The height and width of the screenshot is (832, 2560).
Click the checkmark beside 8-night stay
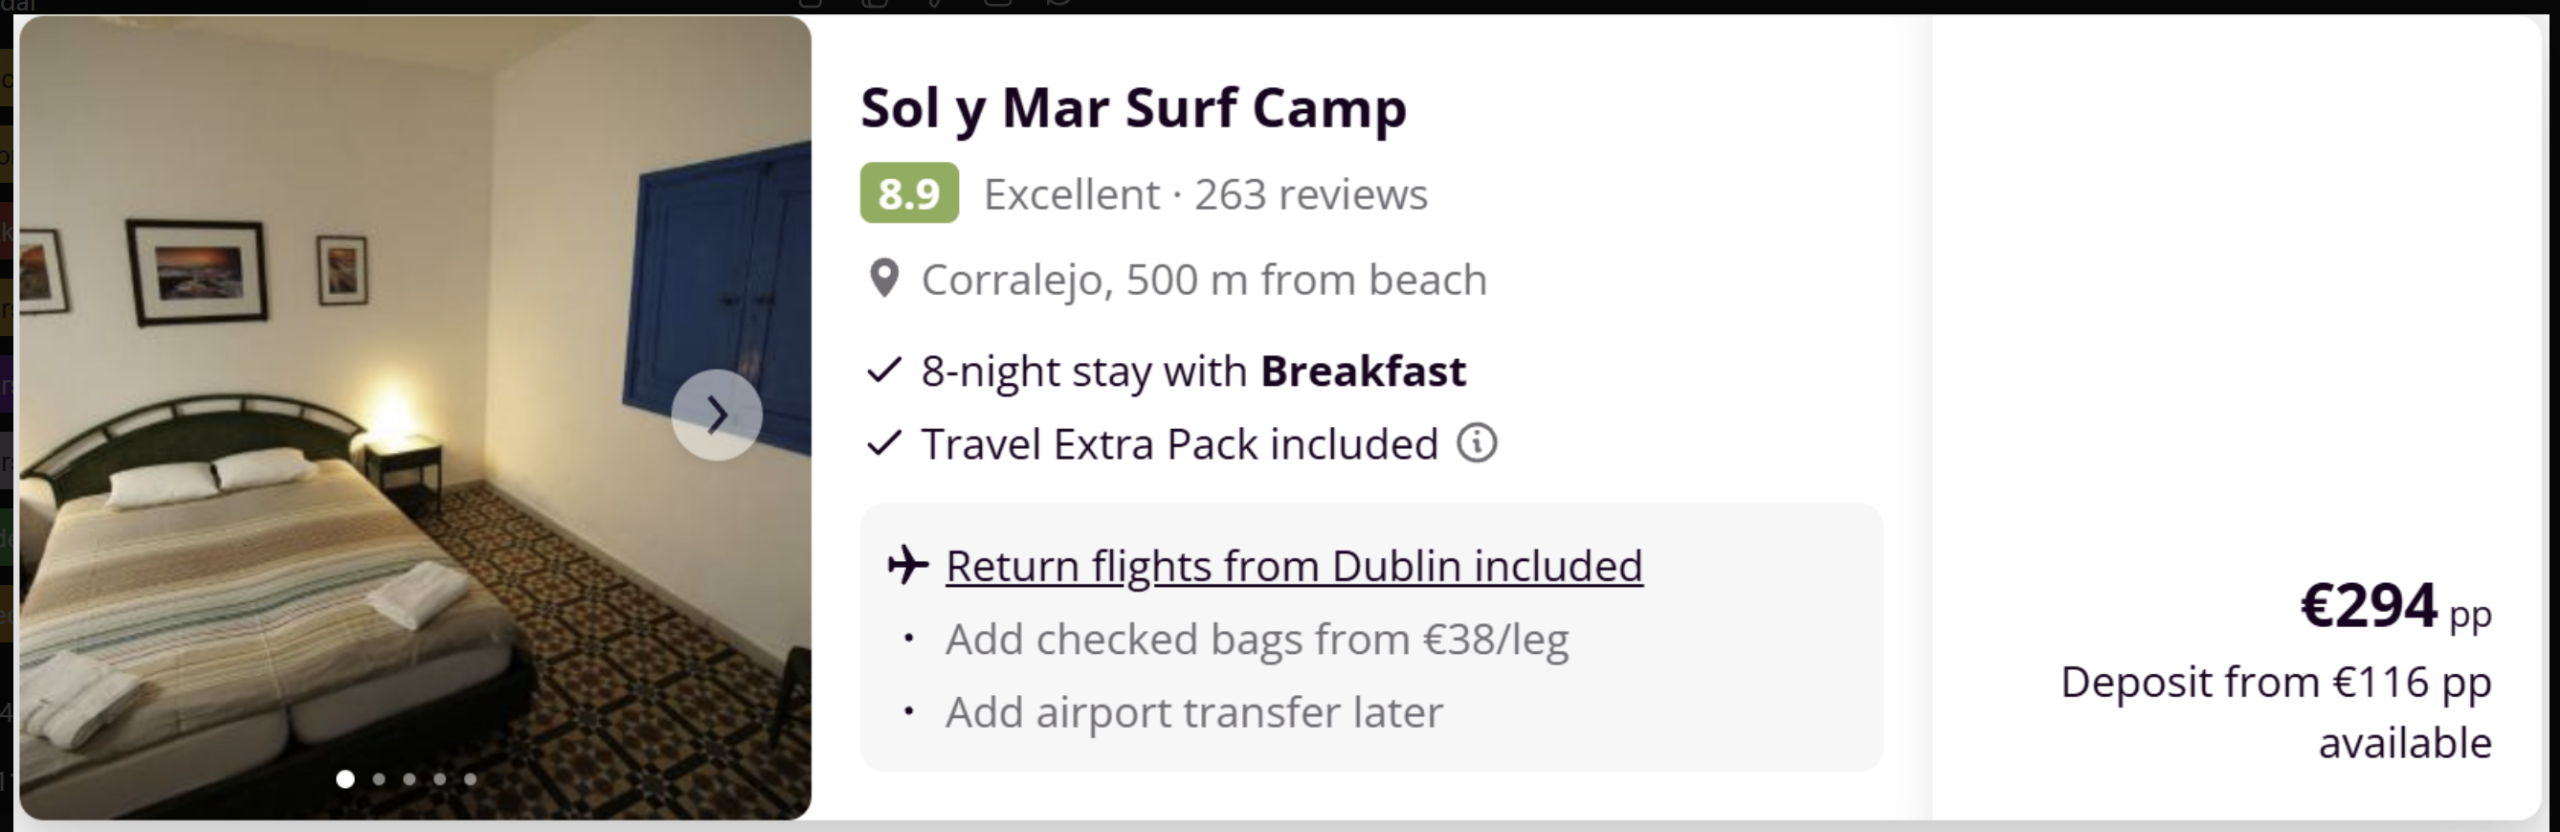click(x=882, y=370)
